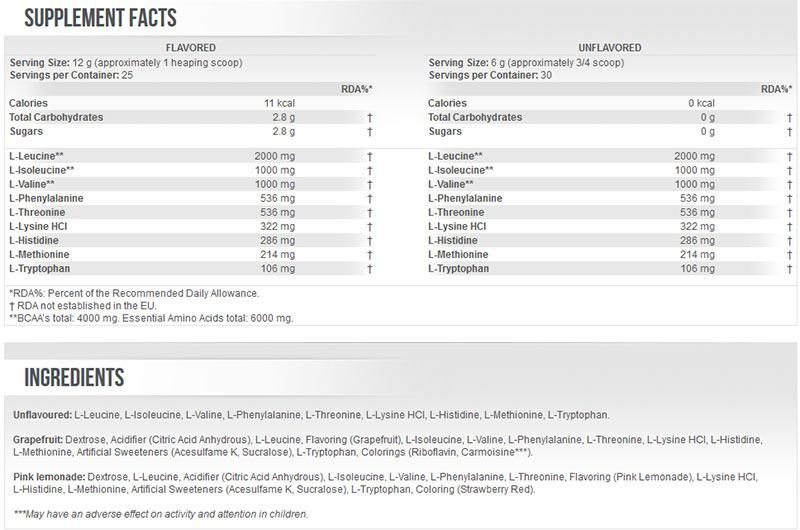Click the '*RDA%: Percent of the Recommended' footnote
800x530 pixels.
[x=134, y=293]
